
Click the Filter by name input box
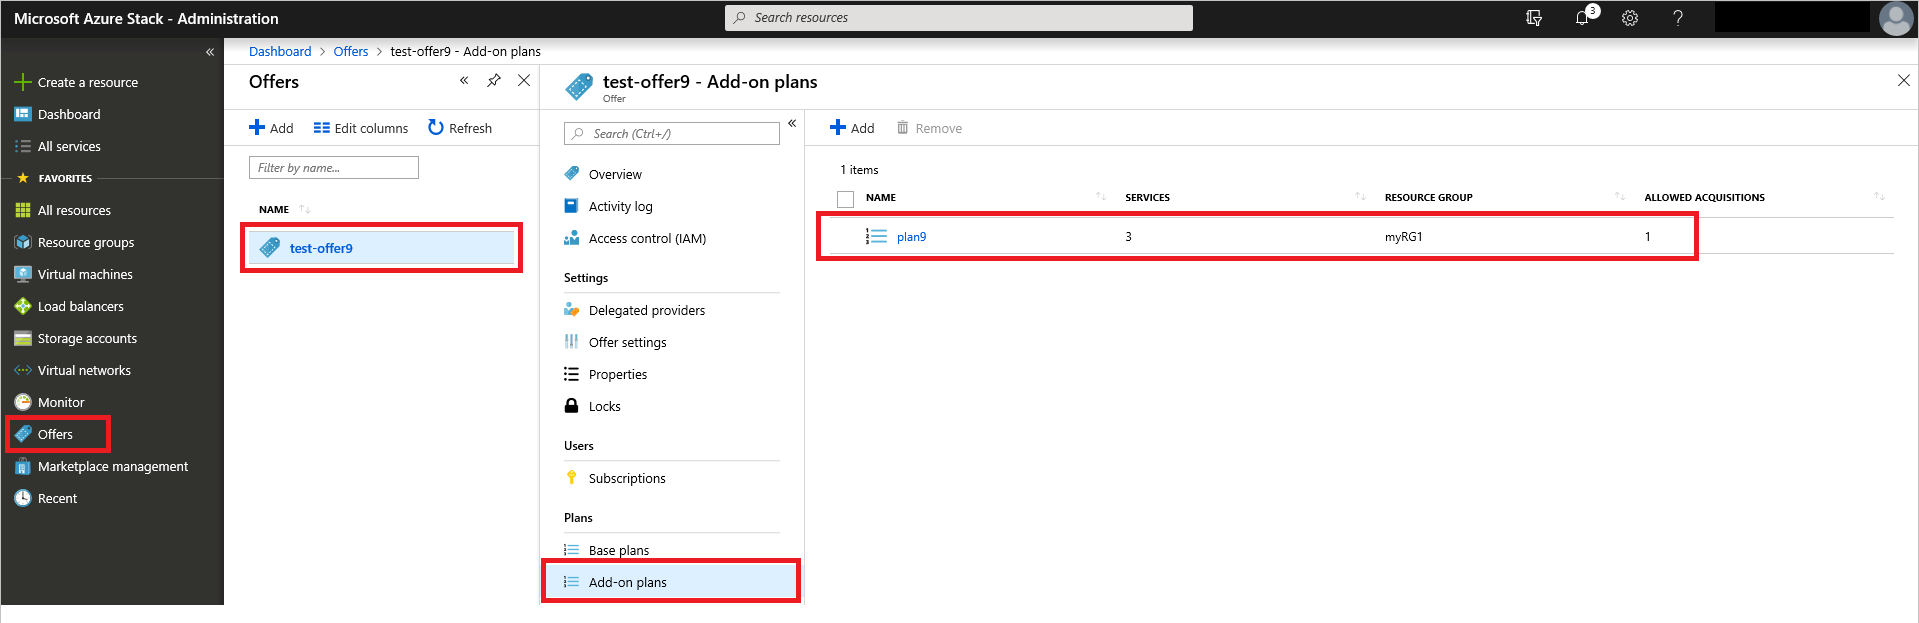333,168
